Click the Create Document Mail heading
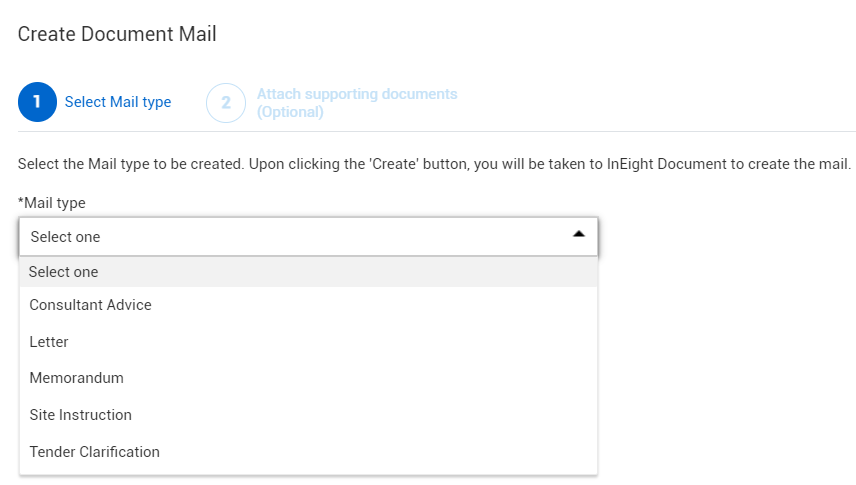856x485 pixels. point(117,34)
